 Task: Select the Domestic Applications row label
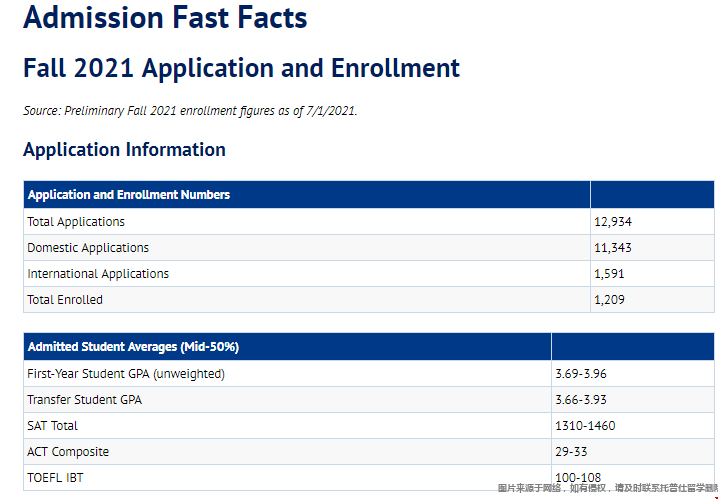pos(88,248)
